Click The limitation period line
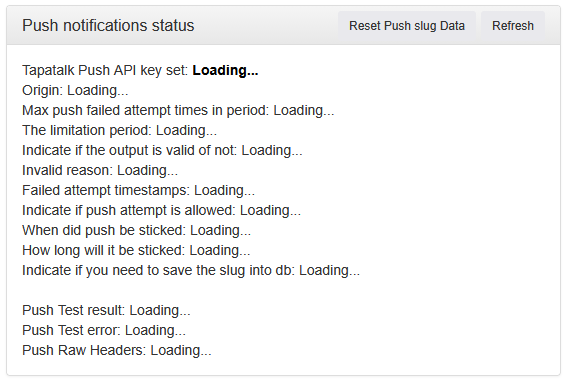 (119, 130)
